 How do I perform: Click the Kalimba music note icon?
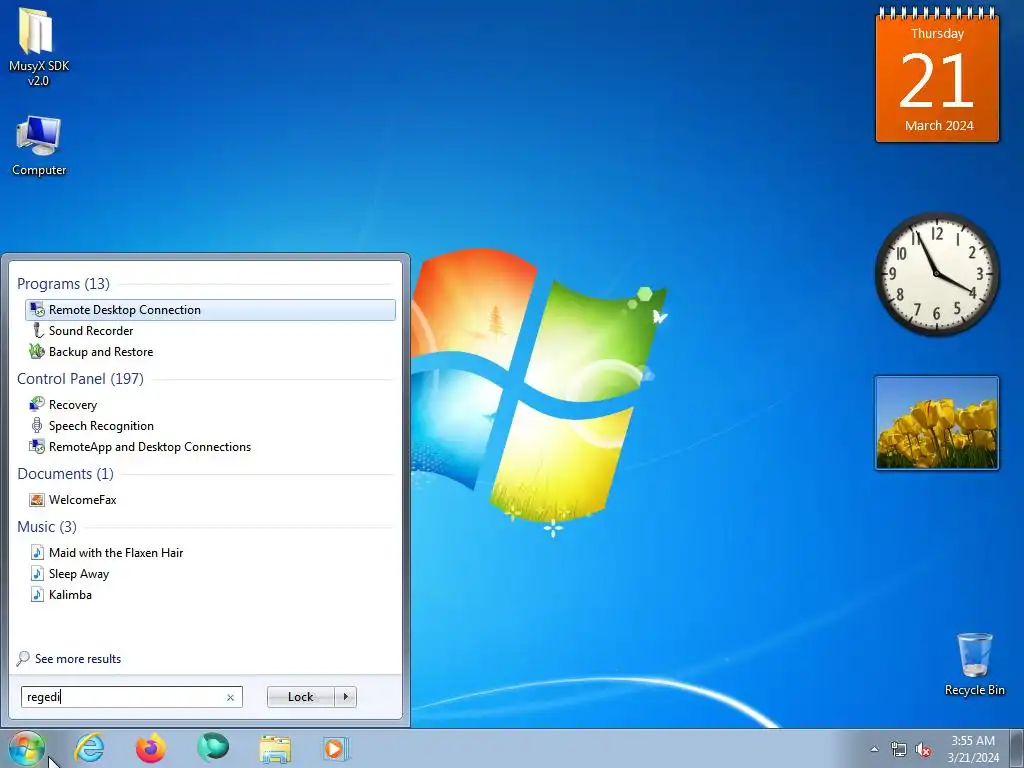(x=37, y=594)
